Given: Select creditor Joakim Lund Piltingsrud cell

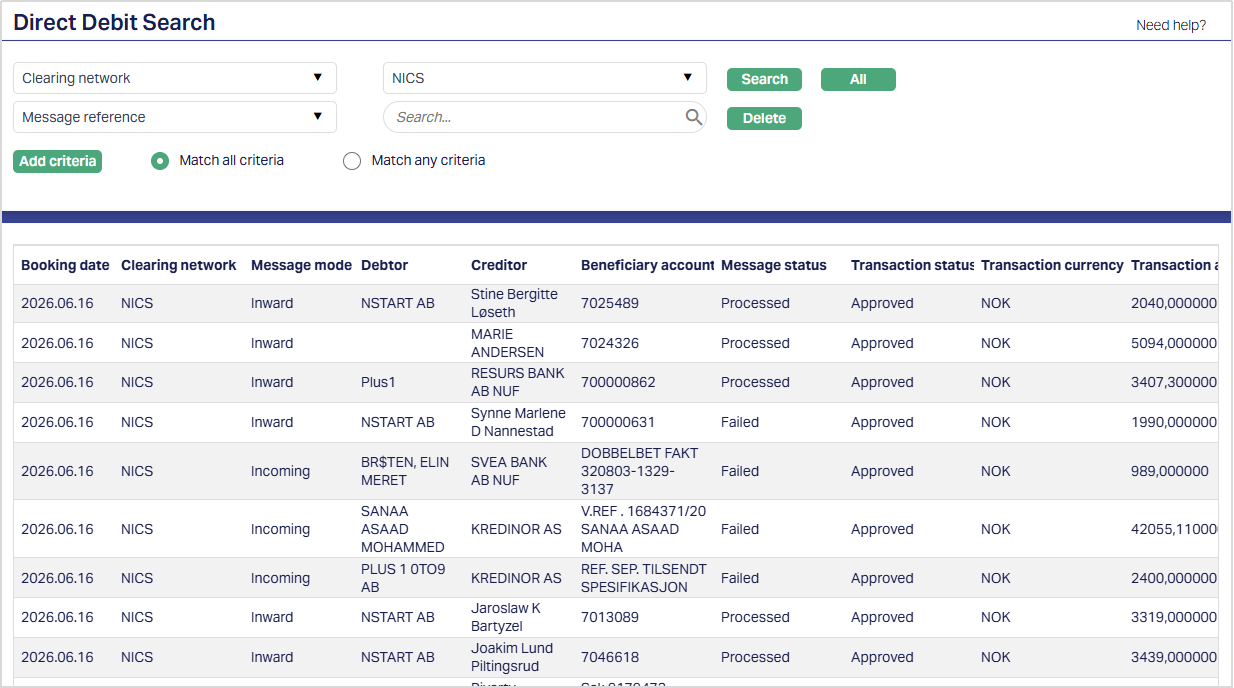Looking at the screenshot, I should [x=512, y=657].
